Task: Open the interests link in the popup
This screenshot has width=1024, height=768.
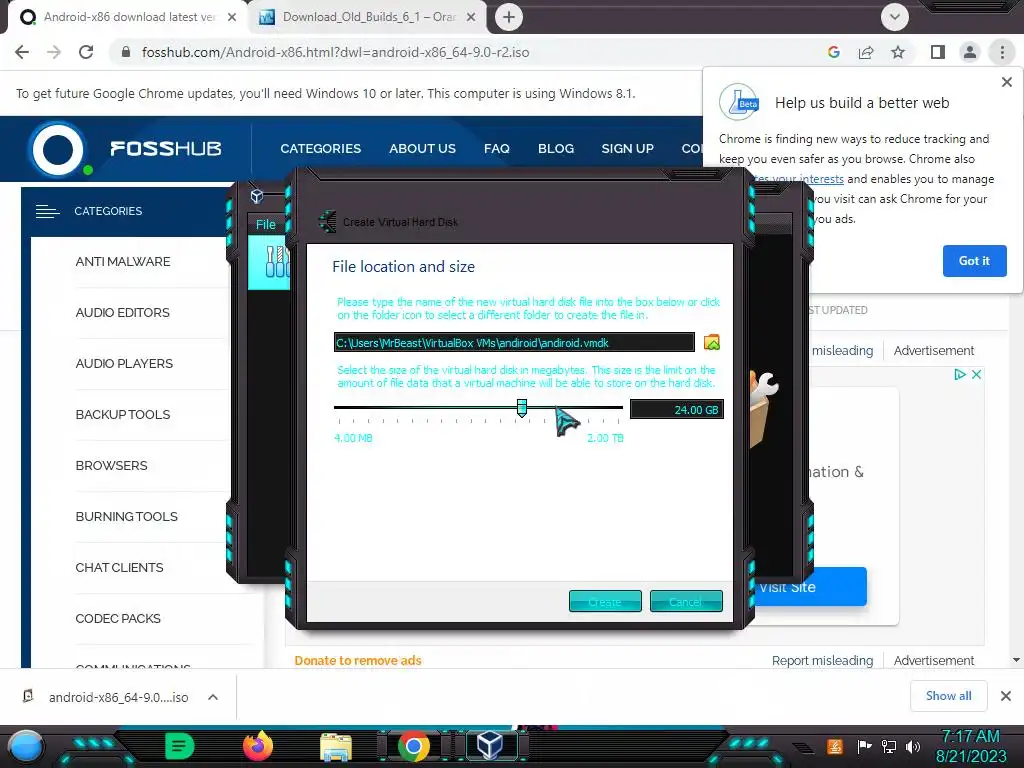Action: click(822, 179)
